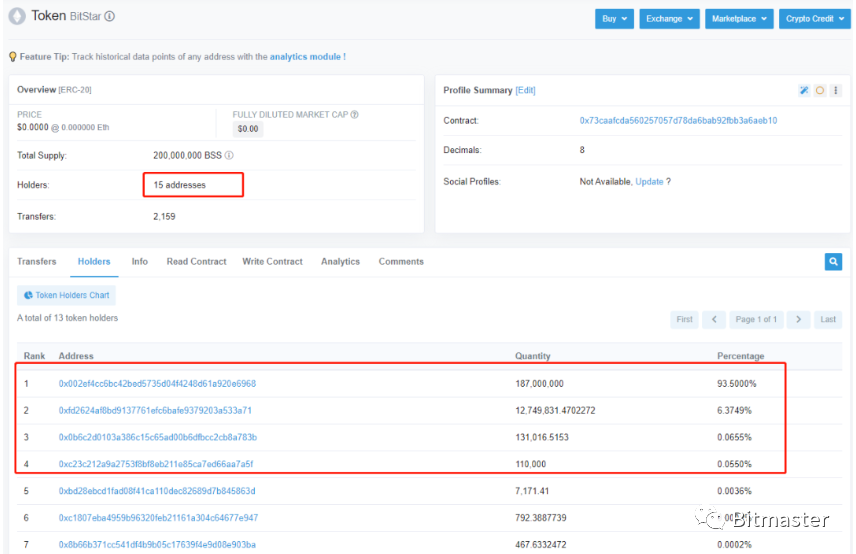Click the 131,016.5153 quantity cell
This screenshot has width=856, height=554.
coord(542,437)
